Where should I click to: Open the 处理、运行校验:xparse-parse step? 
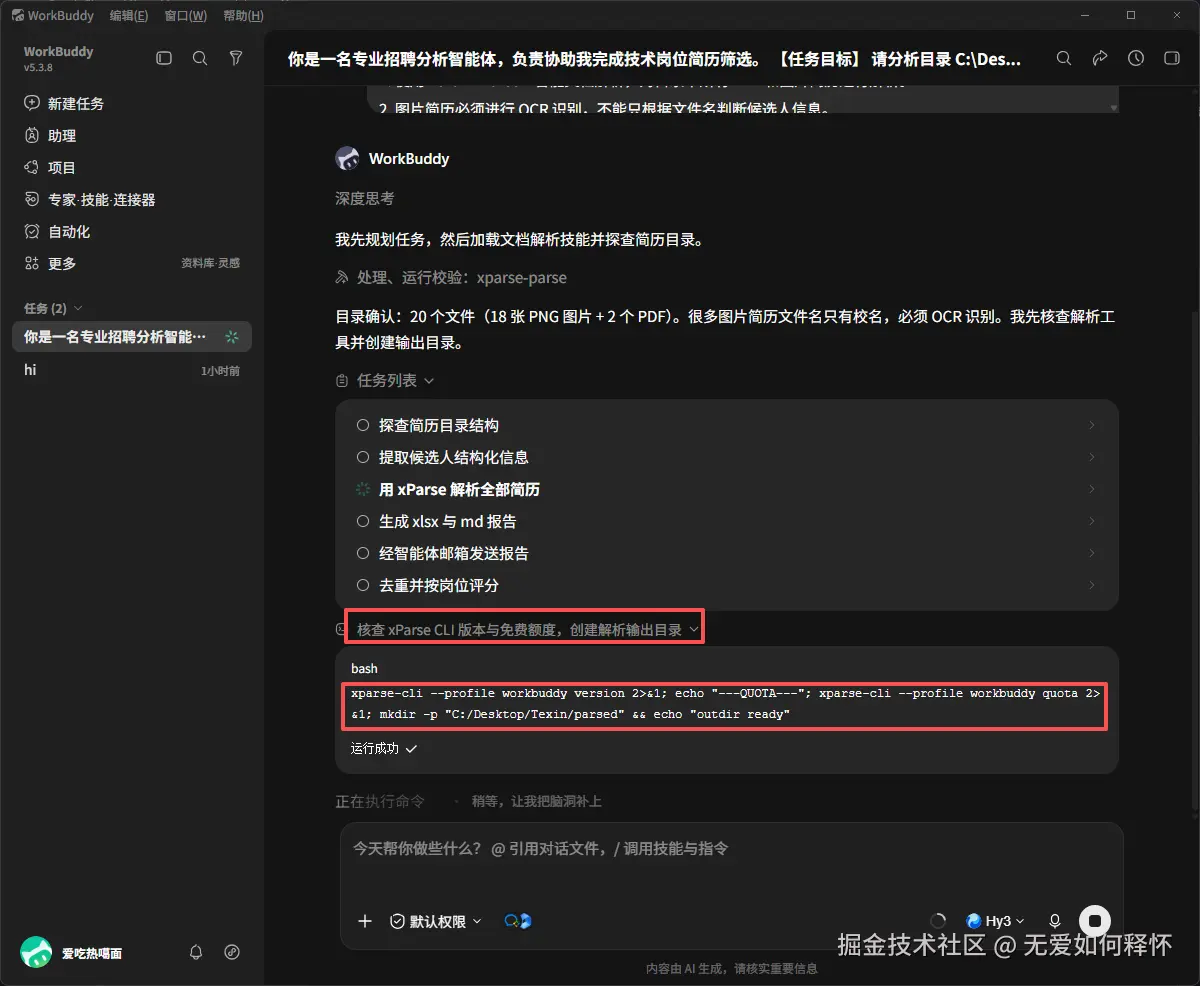451,277
